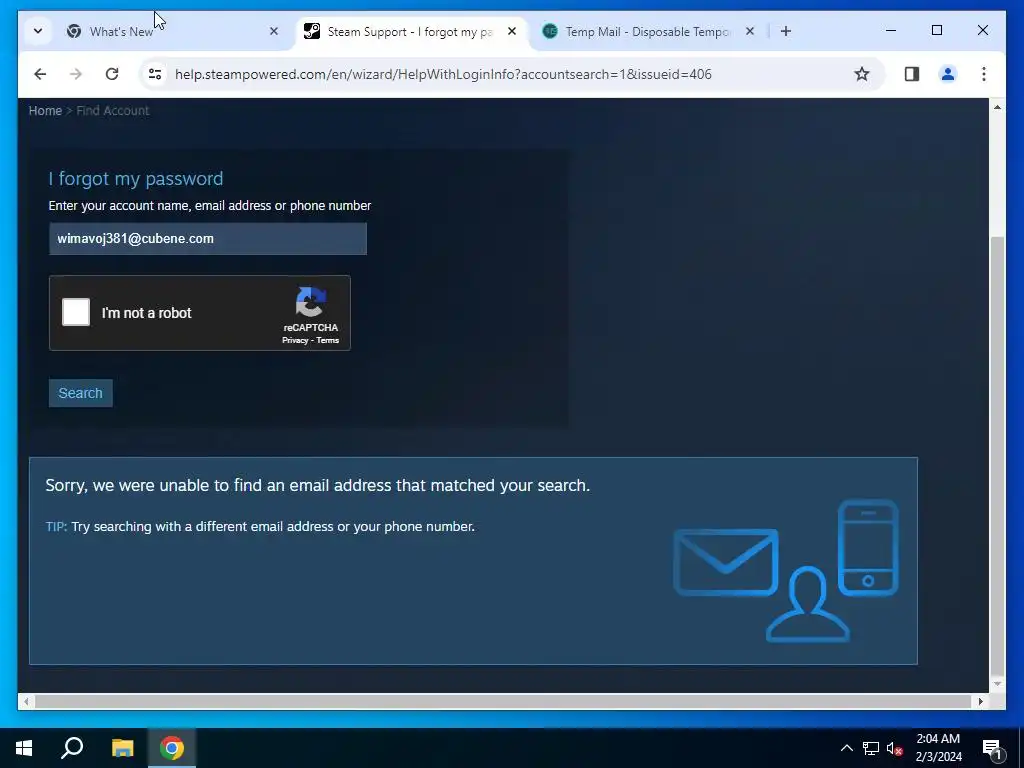Viewport: 1024px width, 768px height.
Task: Click the TIP text about different email
Action: point(260,526)
